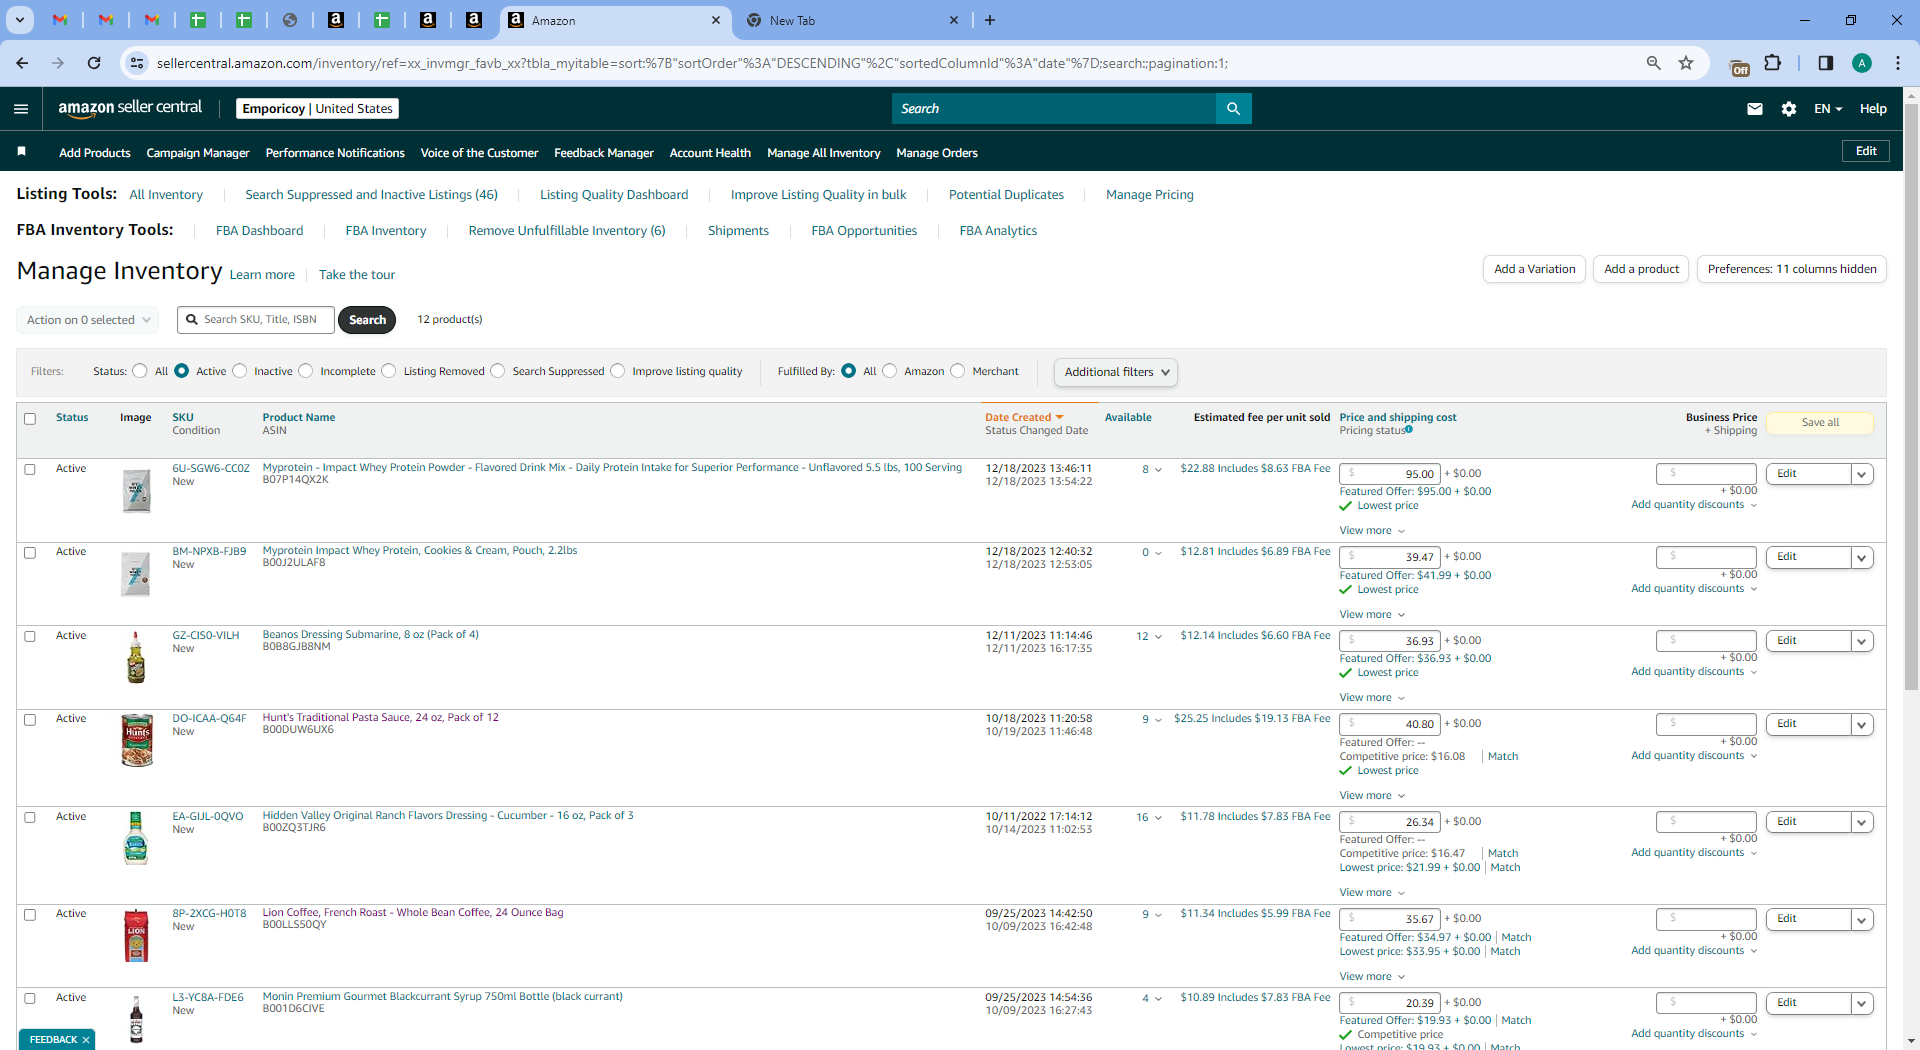Click the Add a Variation button
The width and height of the screenshot is (1920, 1050).
1534,269
